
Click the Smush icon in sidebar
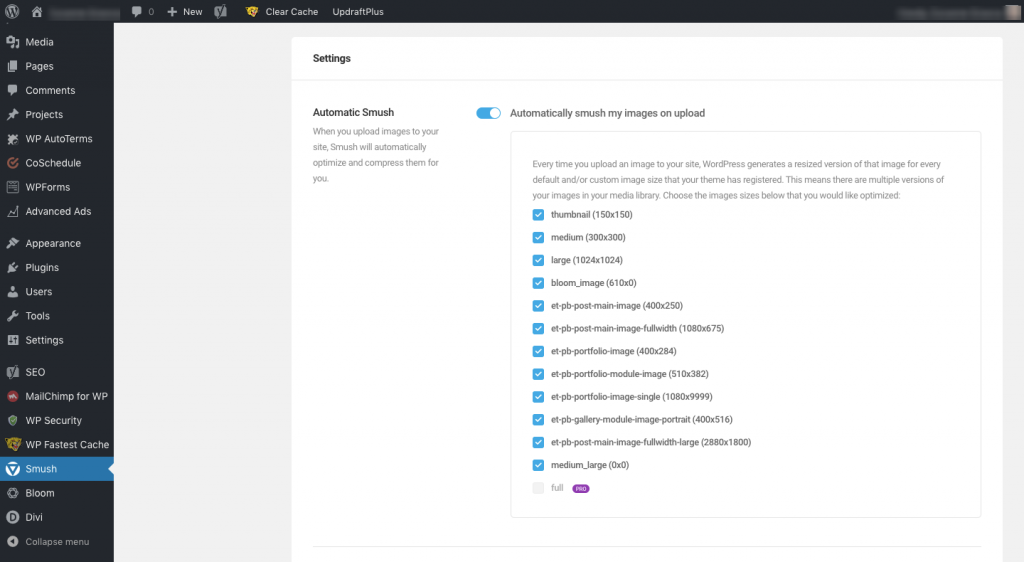(x=13, y=469)
